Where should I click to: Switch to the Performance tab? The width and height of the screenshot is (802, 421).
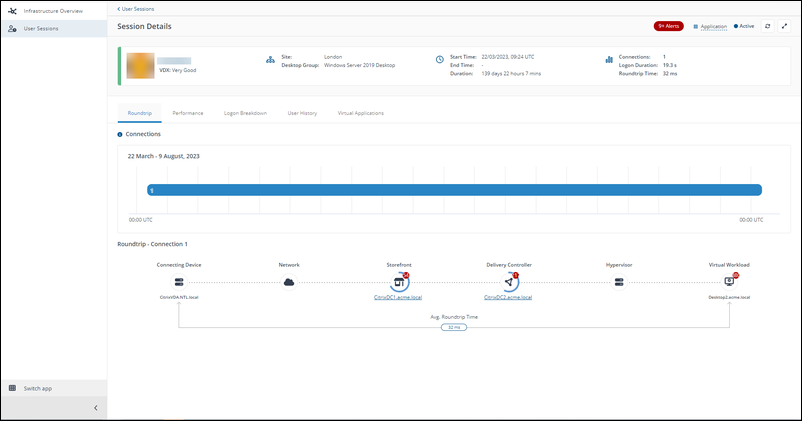click(187, 113)
